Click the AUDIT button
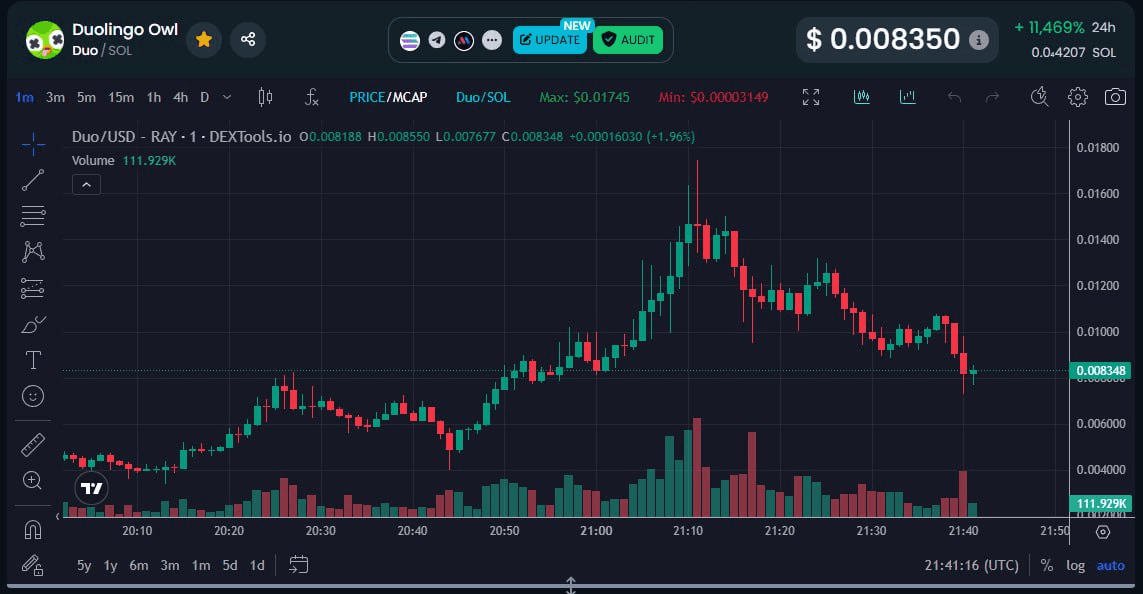The height and width of the screenshot is (594, 1143). tap(628, 40)
